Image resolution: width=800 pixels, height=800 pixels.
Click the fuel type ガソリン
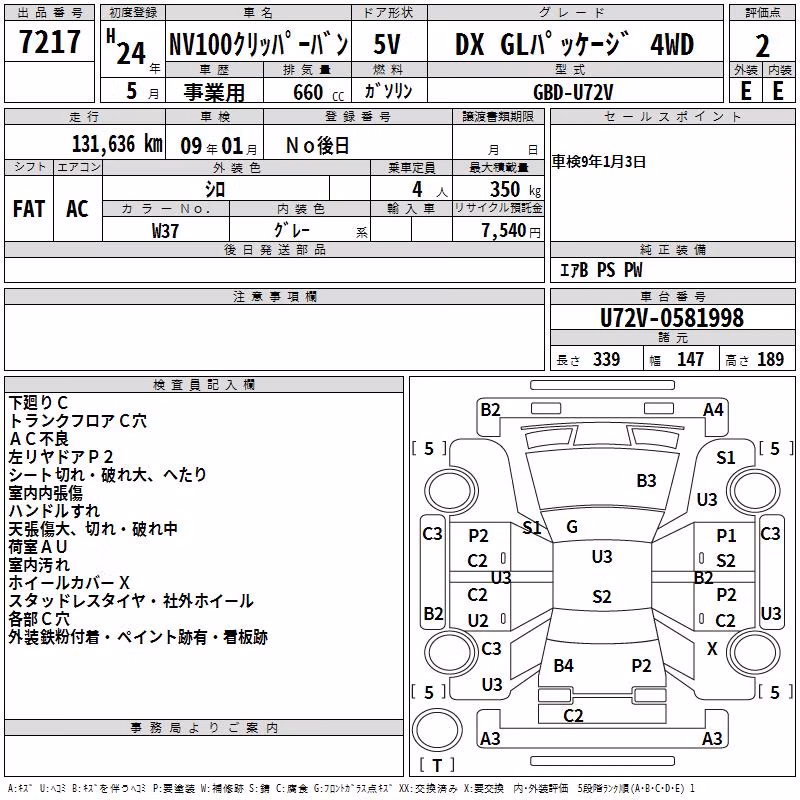pos(388,91)
